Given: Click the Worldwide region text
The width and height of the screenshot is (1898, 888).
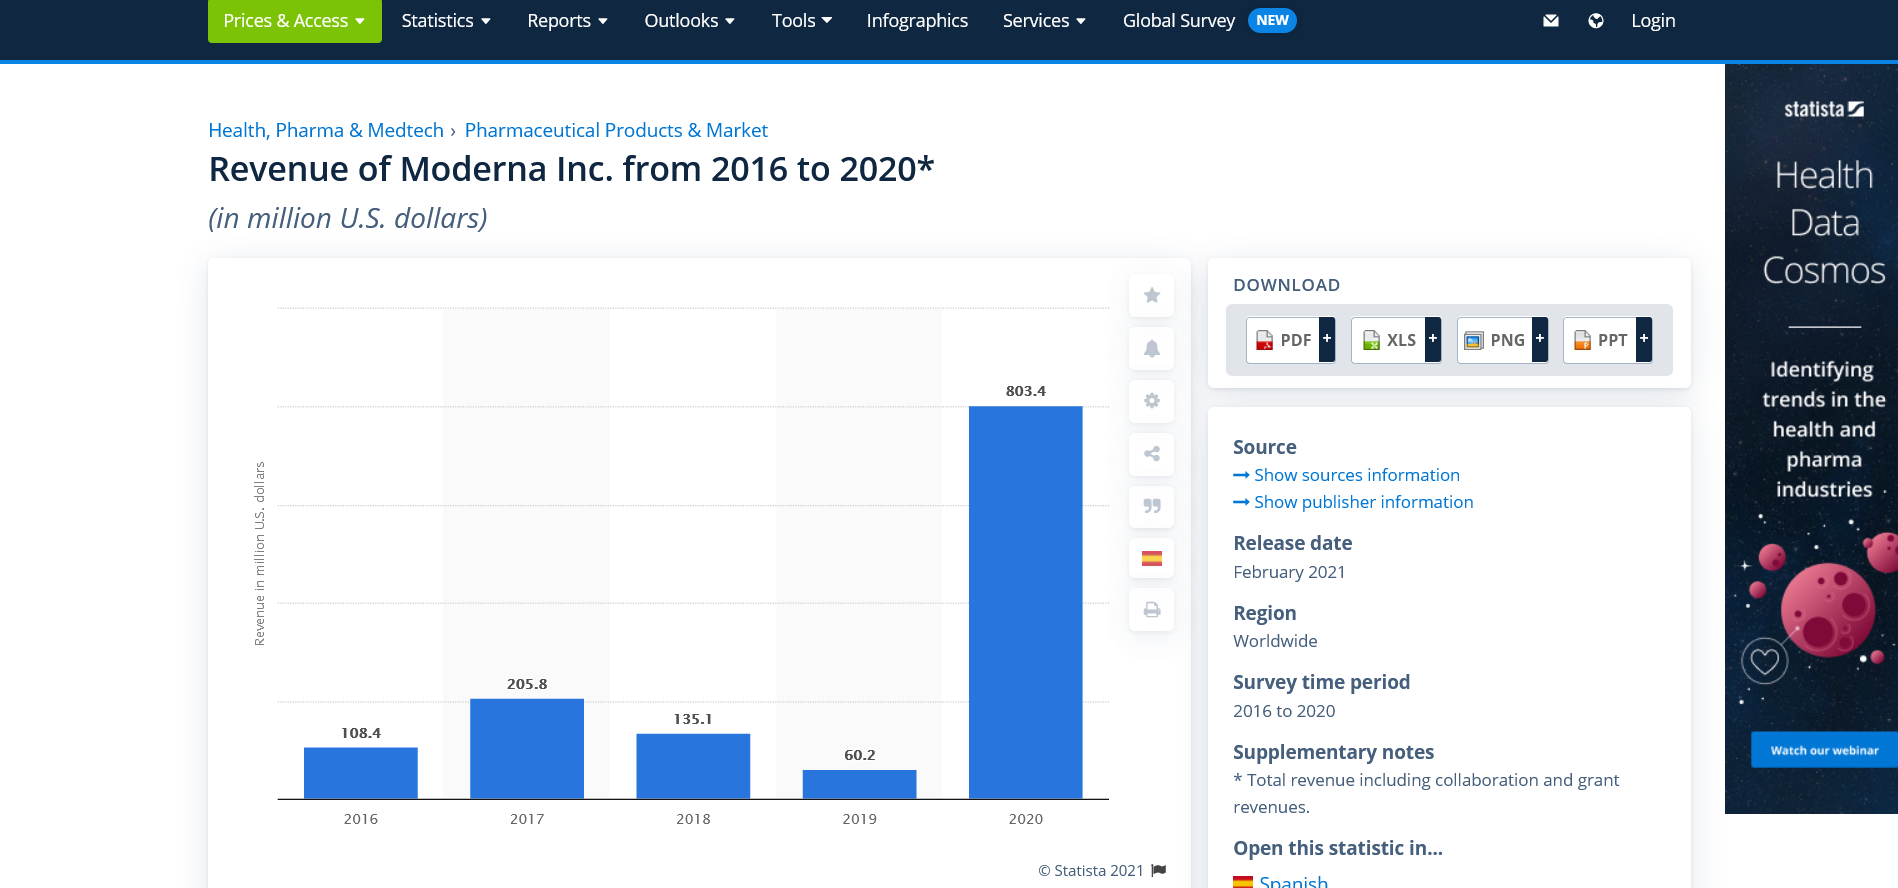Looking at the screenshot, I should (x=1275, y=641).
